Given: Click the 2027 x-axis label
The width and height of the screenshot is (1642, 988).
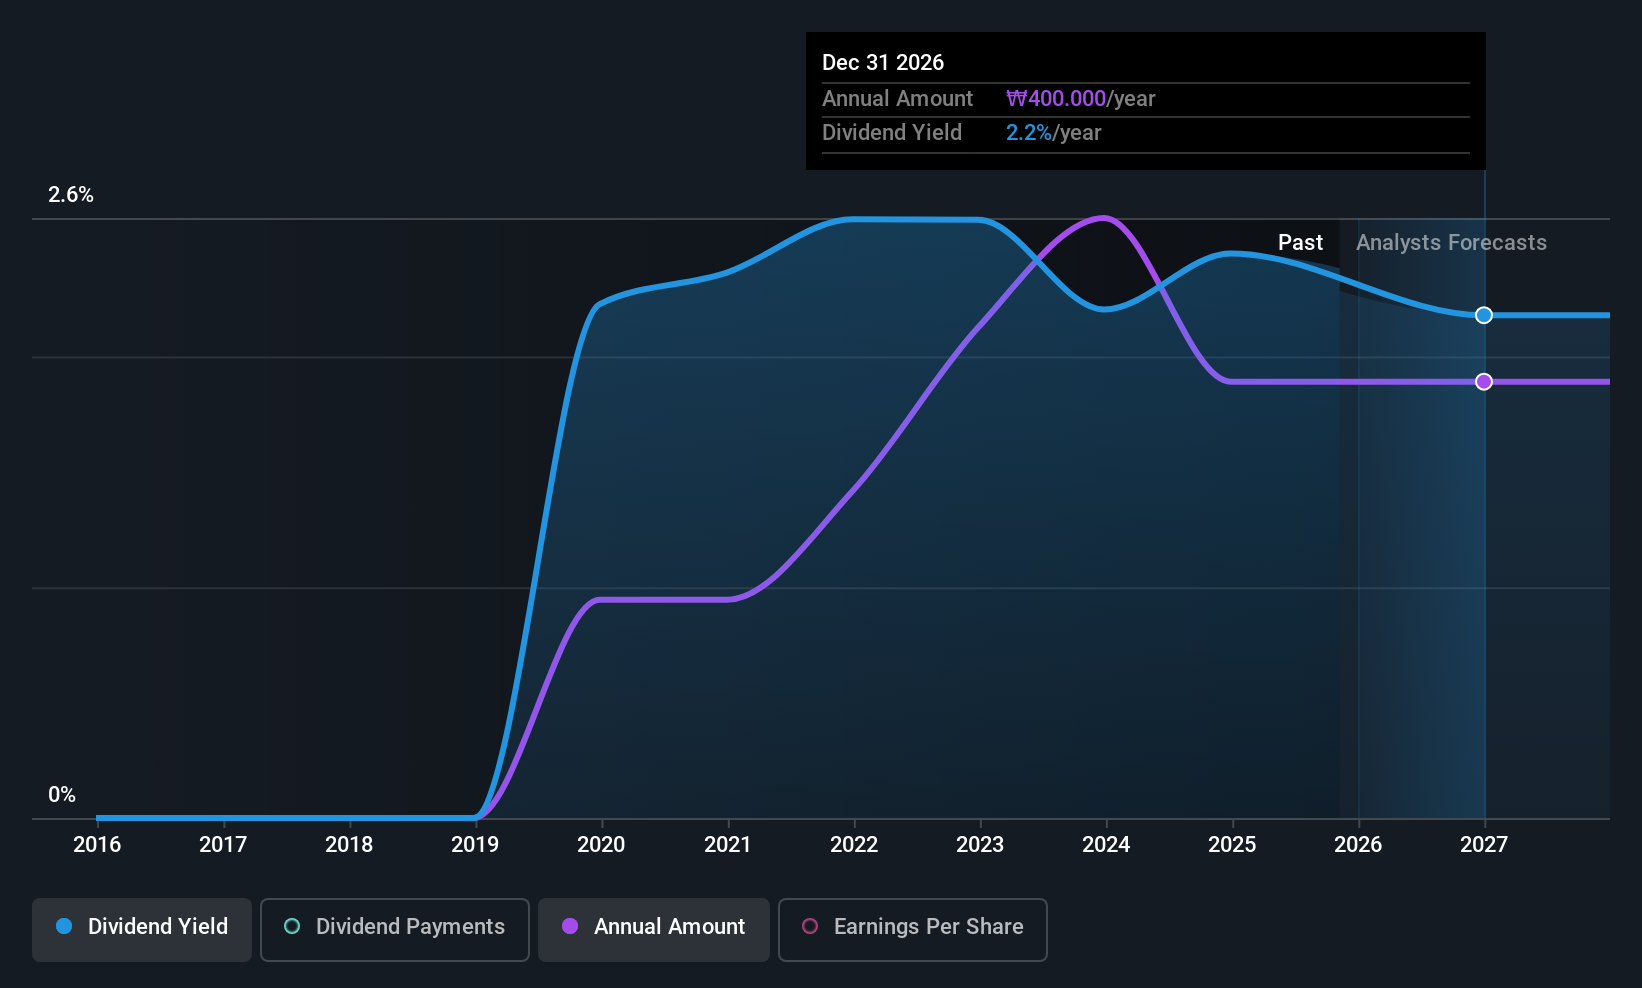Looking at the screenshot, I should click(1484, 845).
